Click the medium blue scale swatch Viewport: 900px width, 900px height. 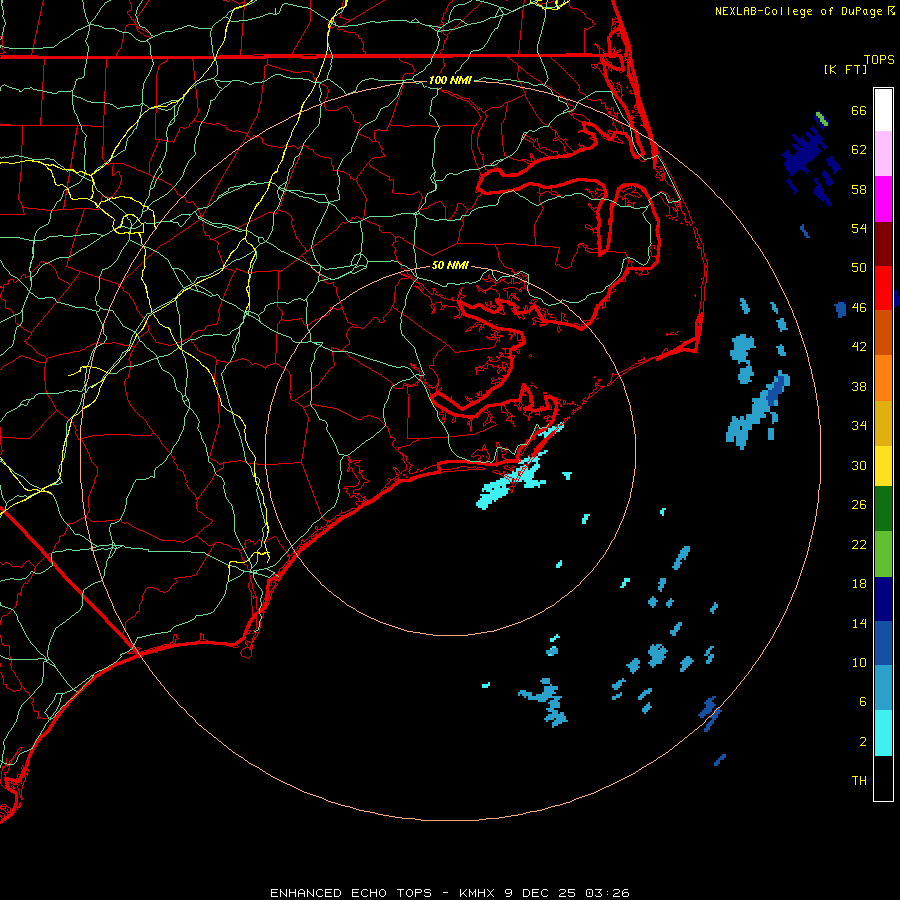point(883,643)
